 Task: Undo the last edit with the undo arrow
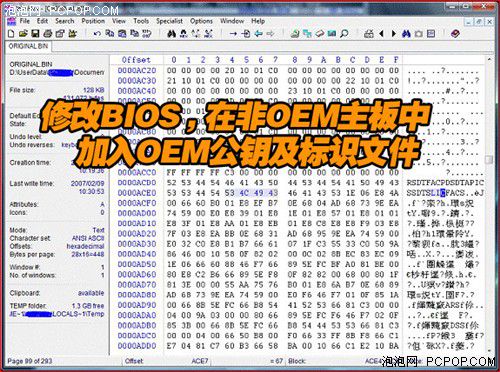[97, 34]
